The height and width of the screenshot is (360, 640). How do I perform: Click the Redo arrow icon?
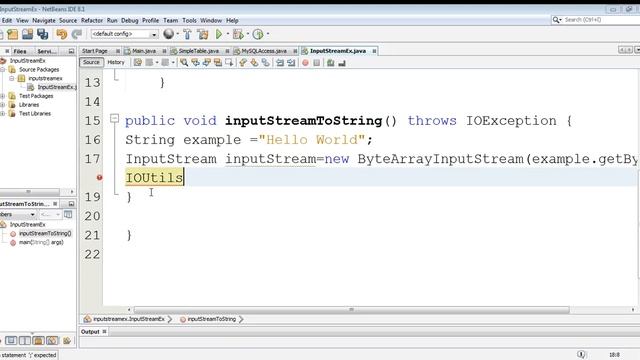point(76,34)
